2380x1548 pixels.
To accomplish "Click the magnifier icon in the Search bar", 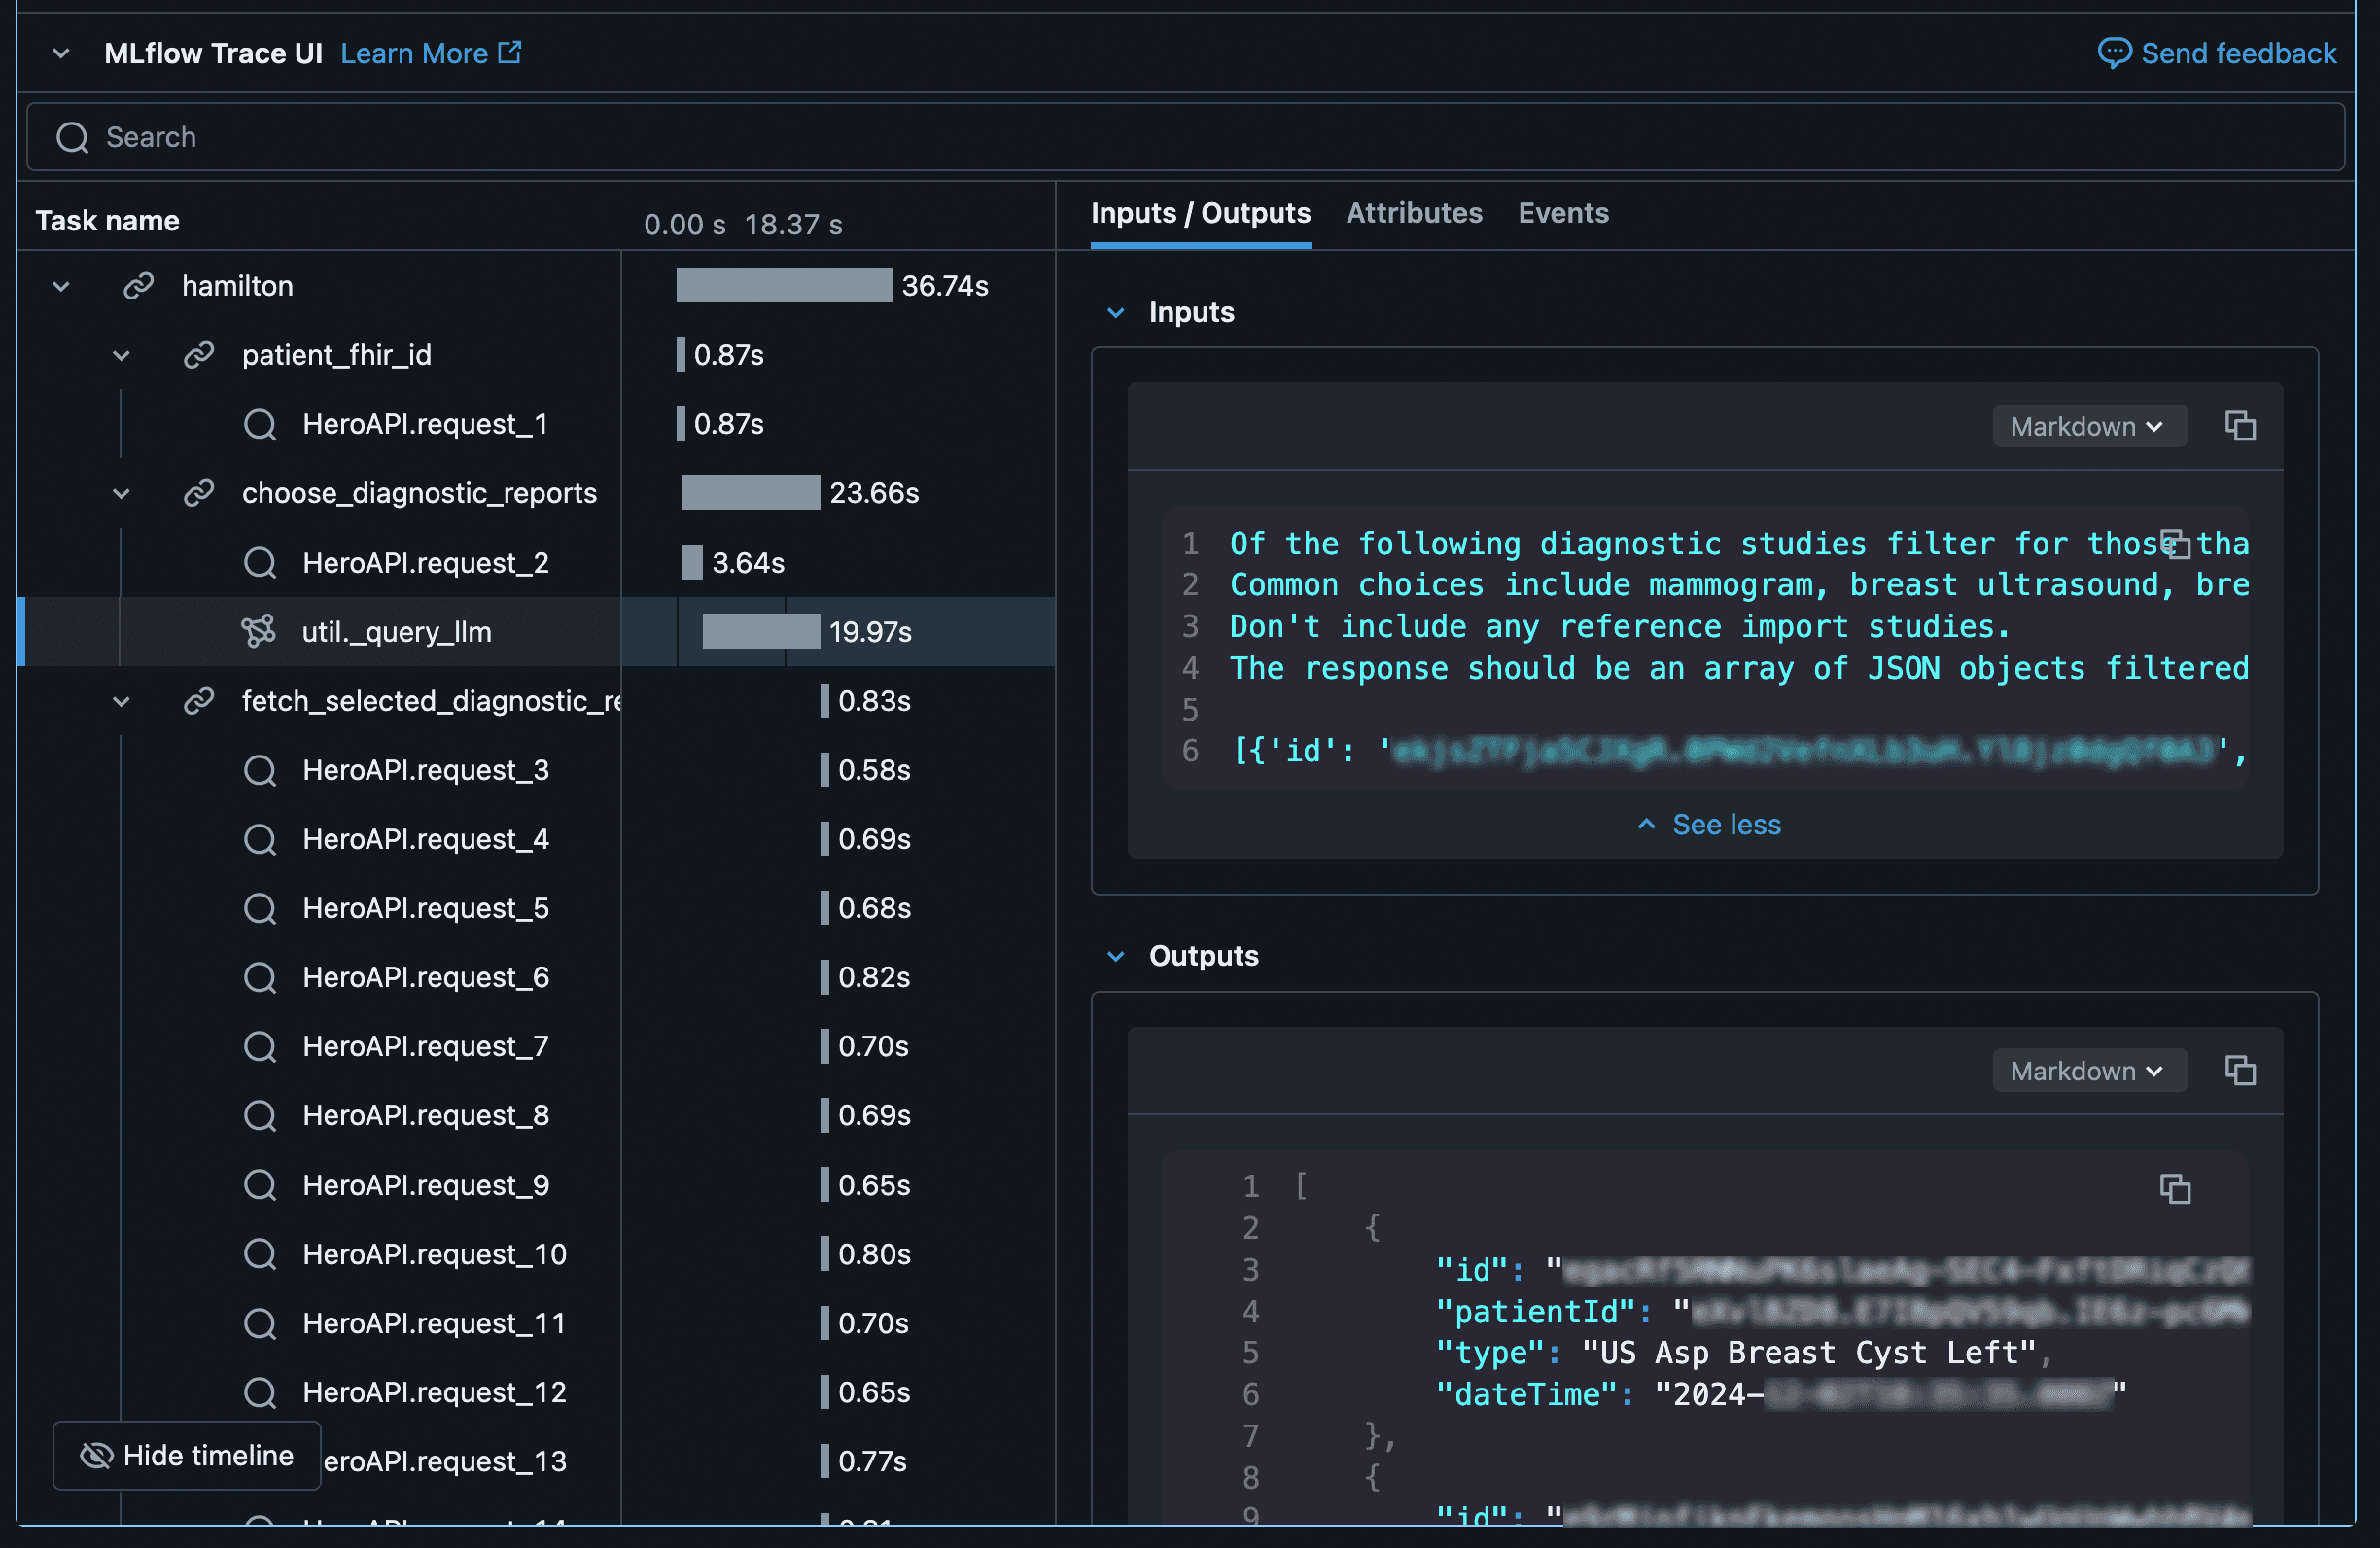I will click(x=72, y=137).
